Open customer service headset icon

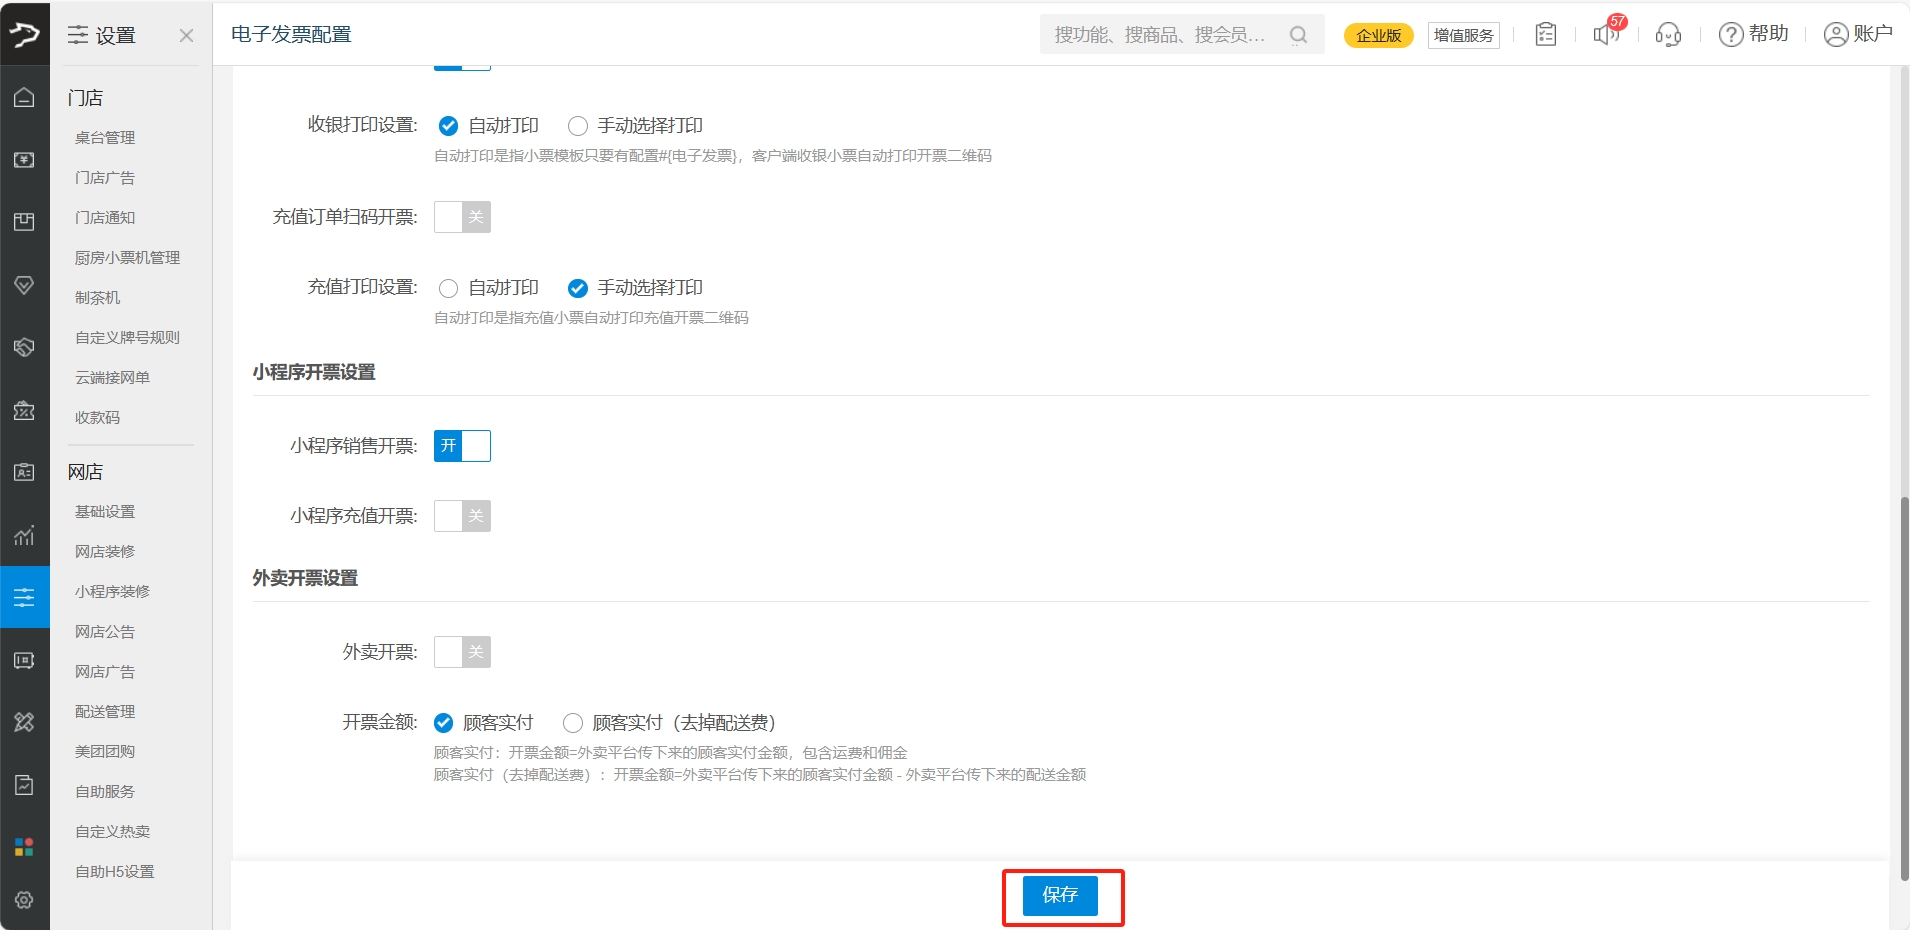(1668, 35)
